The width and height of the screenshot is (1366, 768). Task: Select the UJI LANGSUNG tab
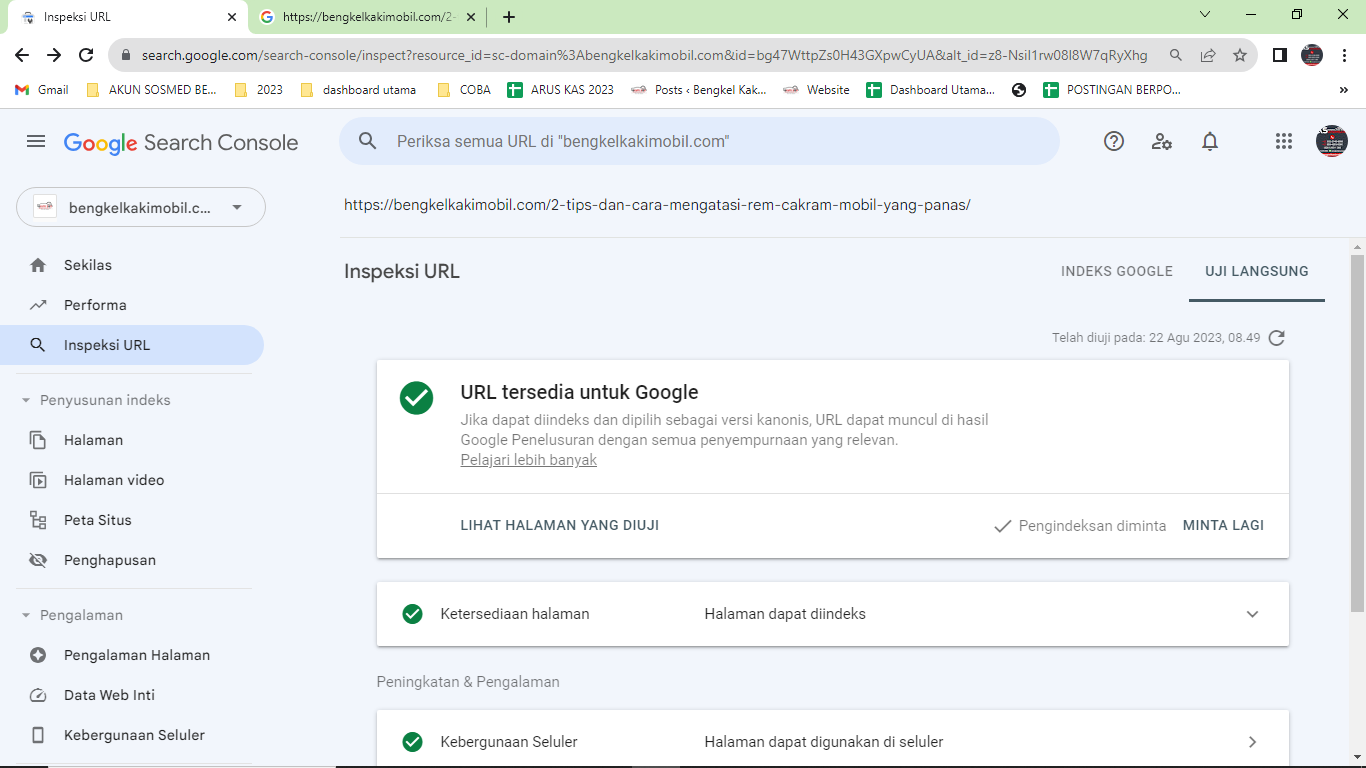(x=1257, y=271)
